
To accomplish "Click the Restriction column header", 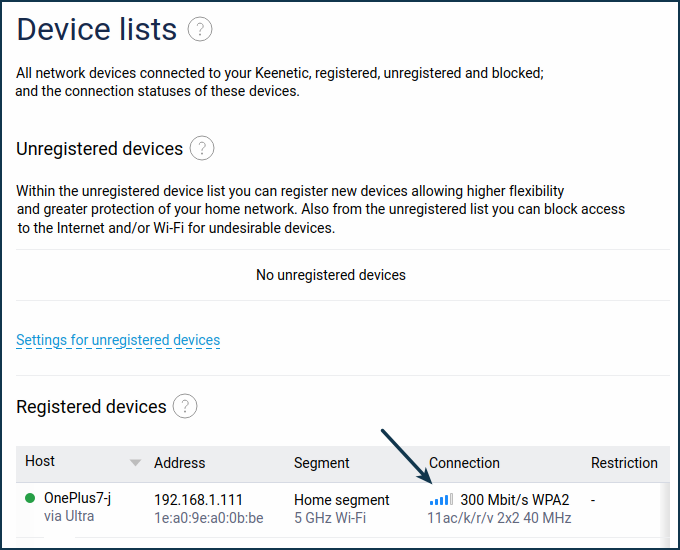I will click(x=624, y=463).
